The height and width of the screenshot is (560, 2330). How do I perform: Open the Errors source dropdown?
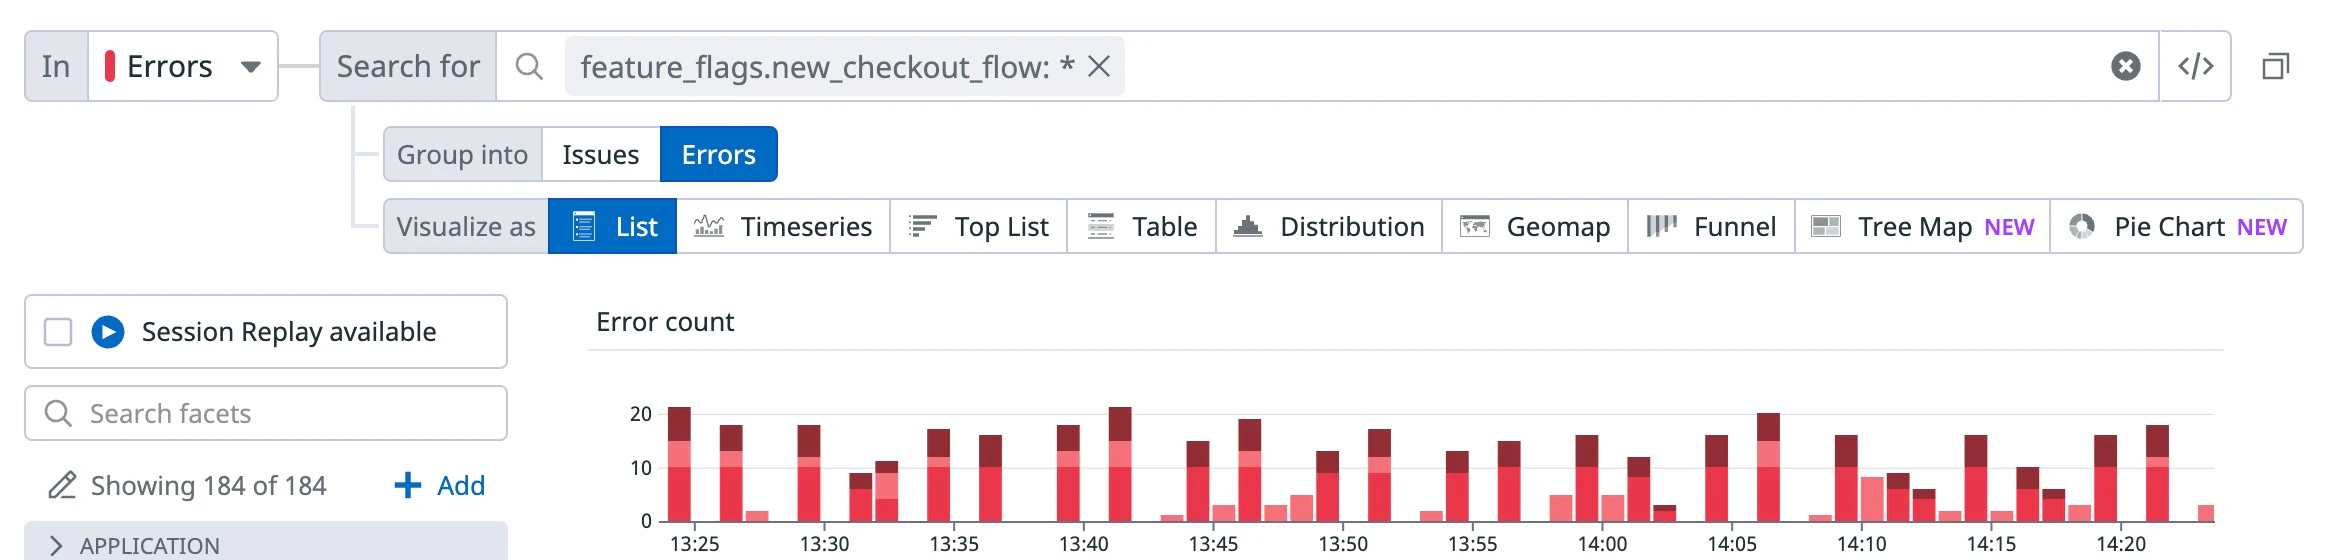pyautogui.click(x=183, y=67)
